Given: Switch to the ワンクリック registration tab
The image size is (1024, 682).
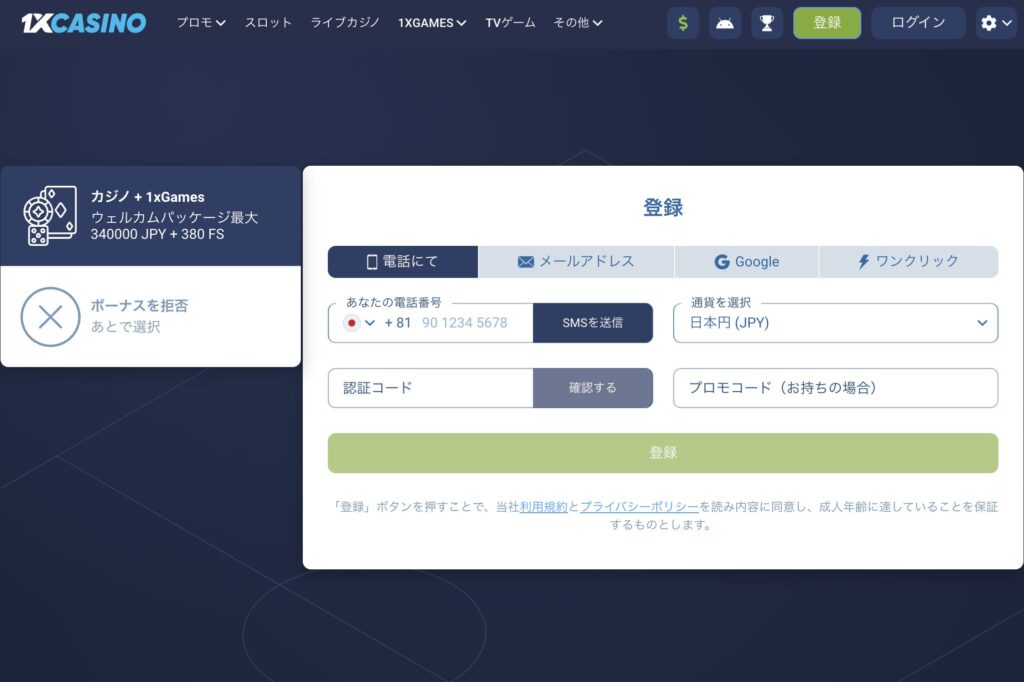Looking at the screenshot, I should 908,262.
